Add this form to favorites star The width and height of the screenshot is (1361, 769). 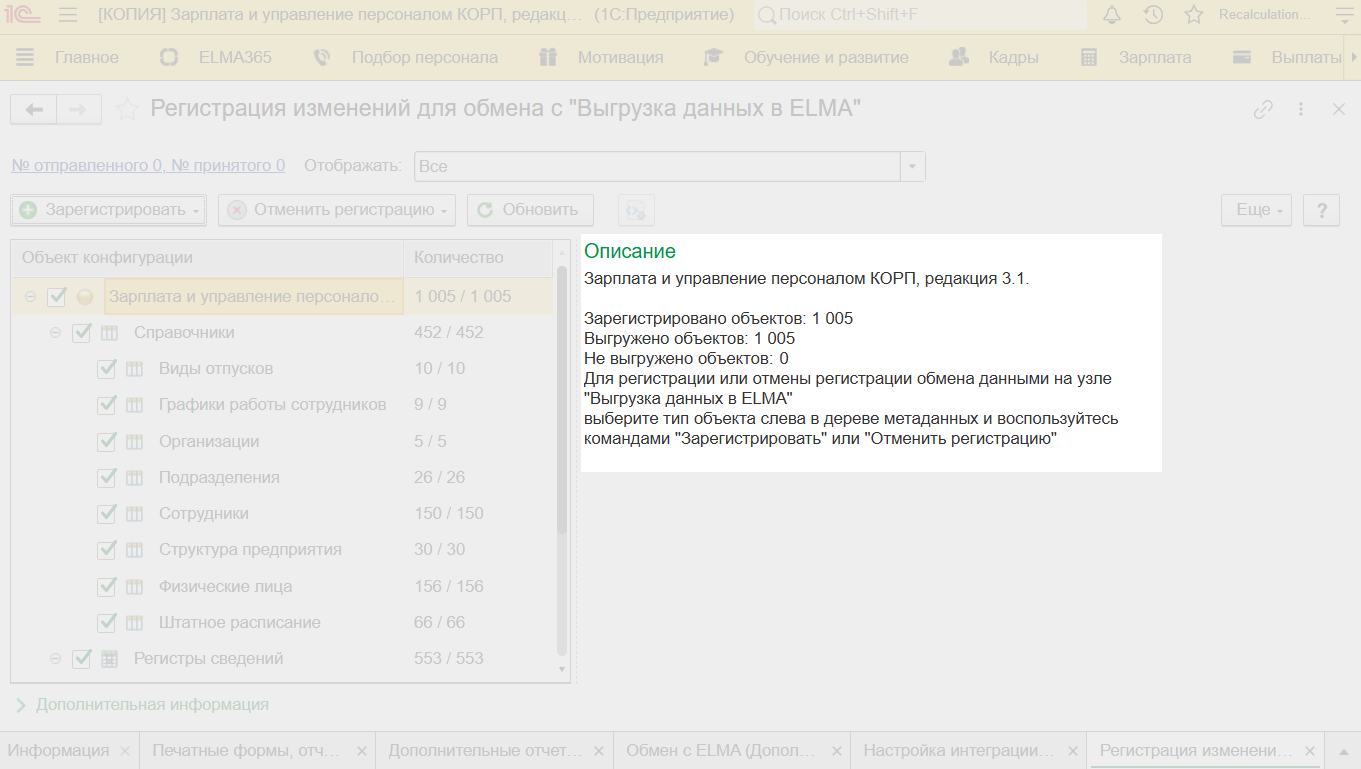[x=127, y=109]
